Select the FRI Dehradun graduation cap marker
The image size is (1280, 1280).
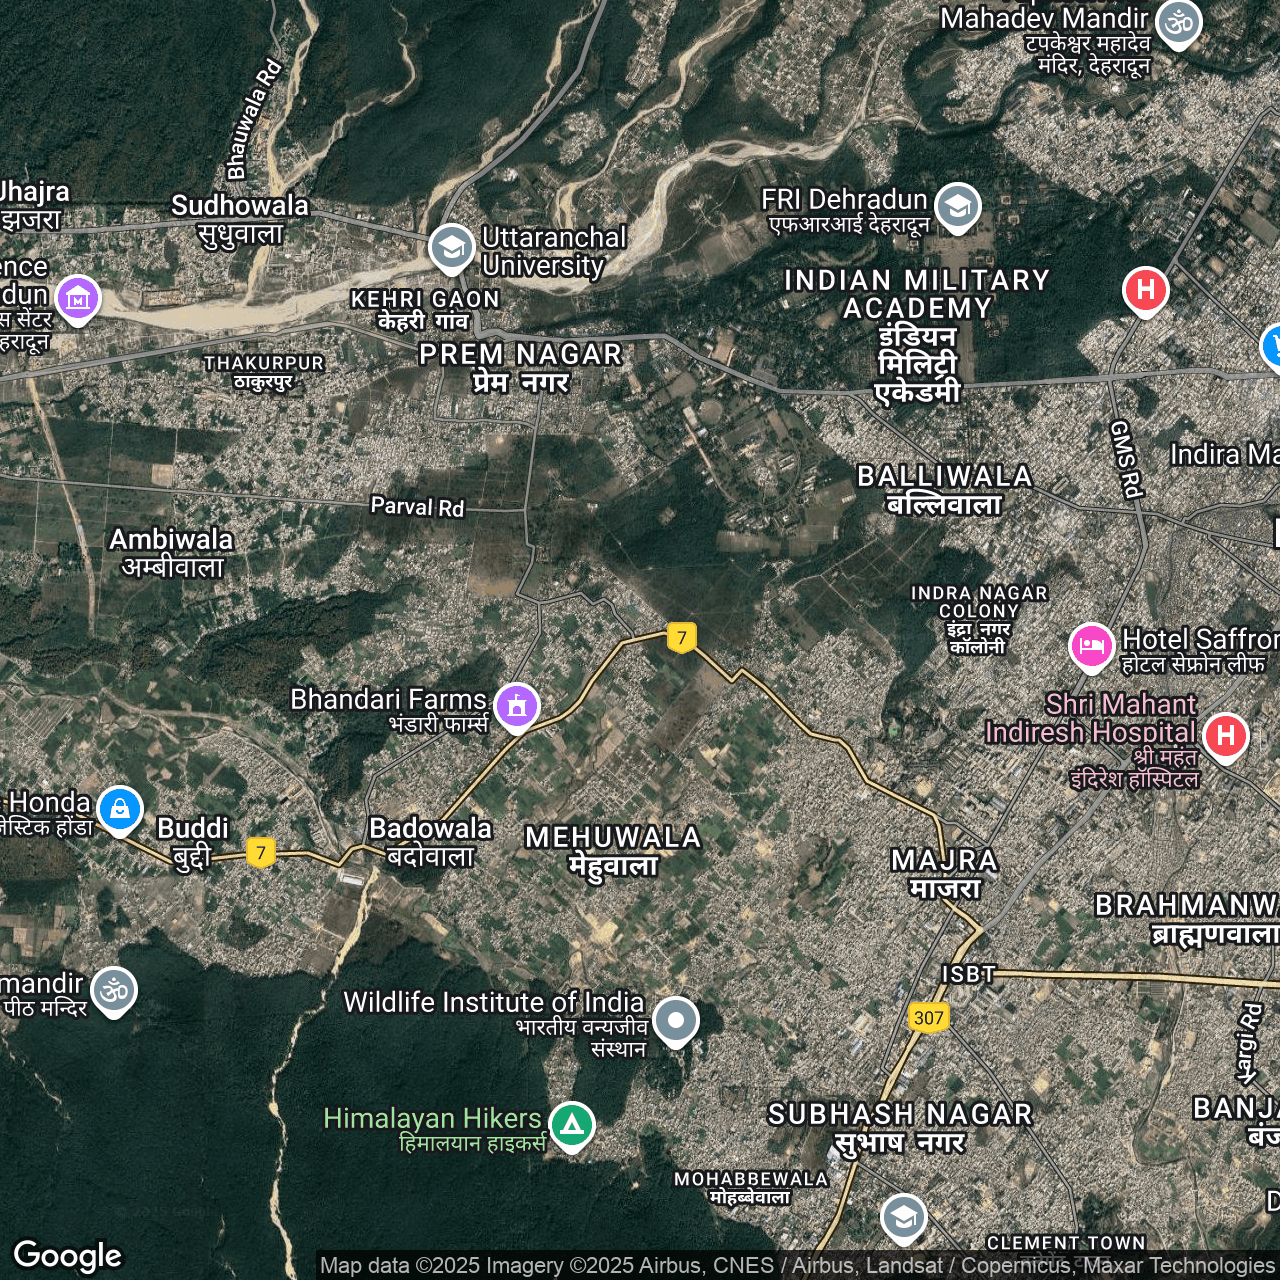click(957, 206)
